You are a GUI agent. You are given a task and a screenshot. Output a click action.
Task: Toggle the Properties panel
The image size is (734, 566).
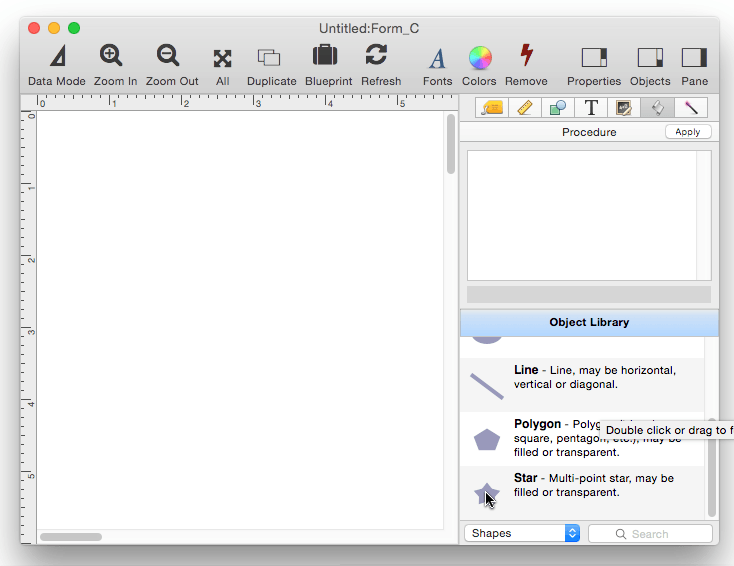[x=594, y=58]
